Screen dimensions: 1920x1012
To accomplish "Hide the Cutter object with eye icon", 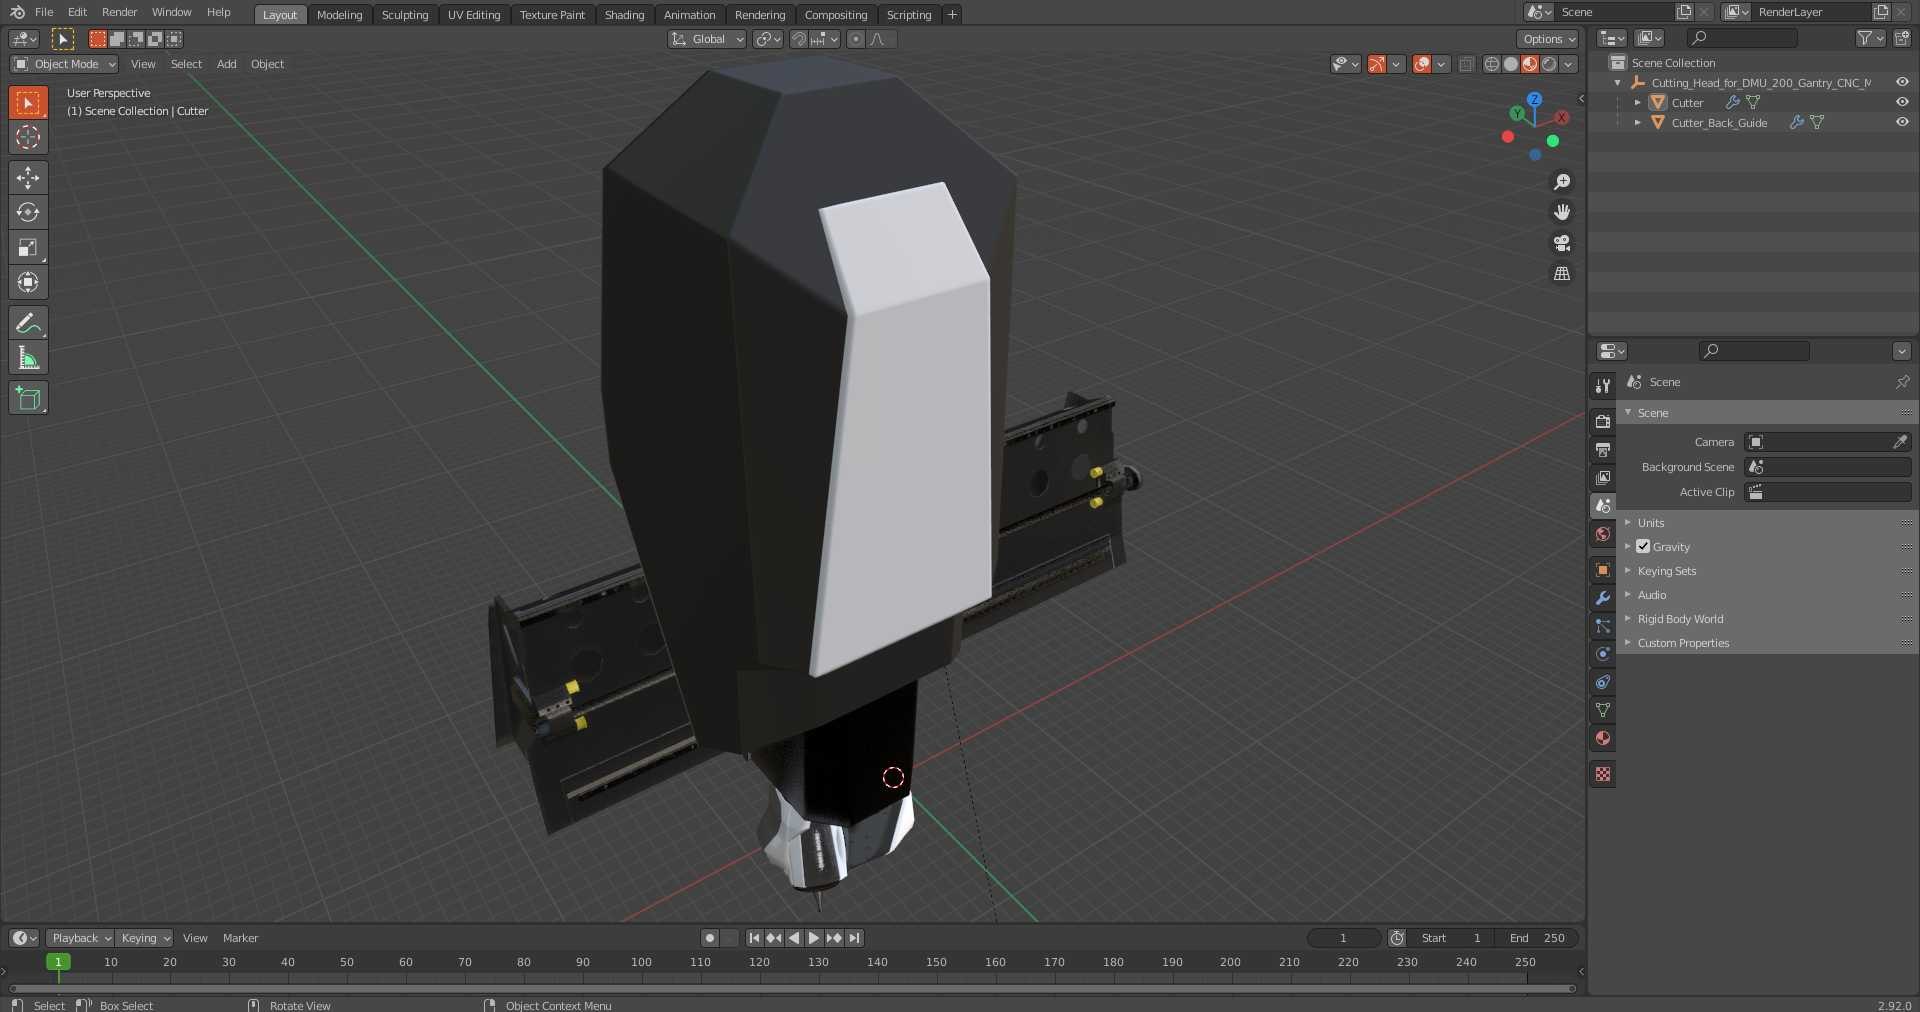I will pyautogui.click(x=1902, y=102).
